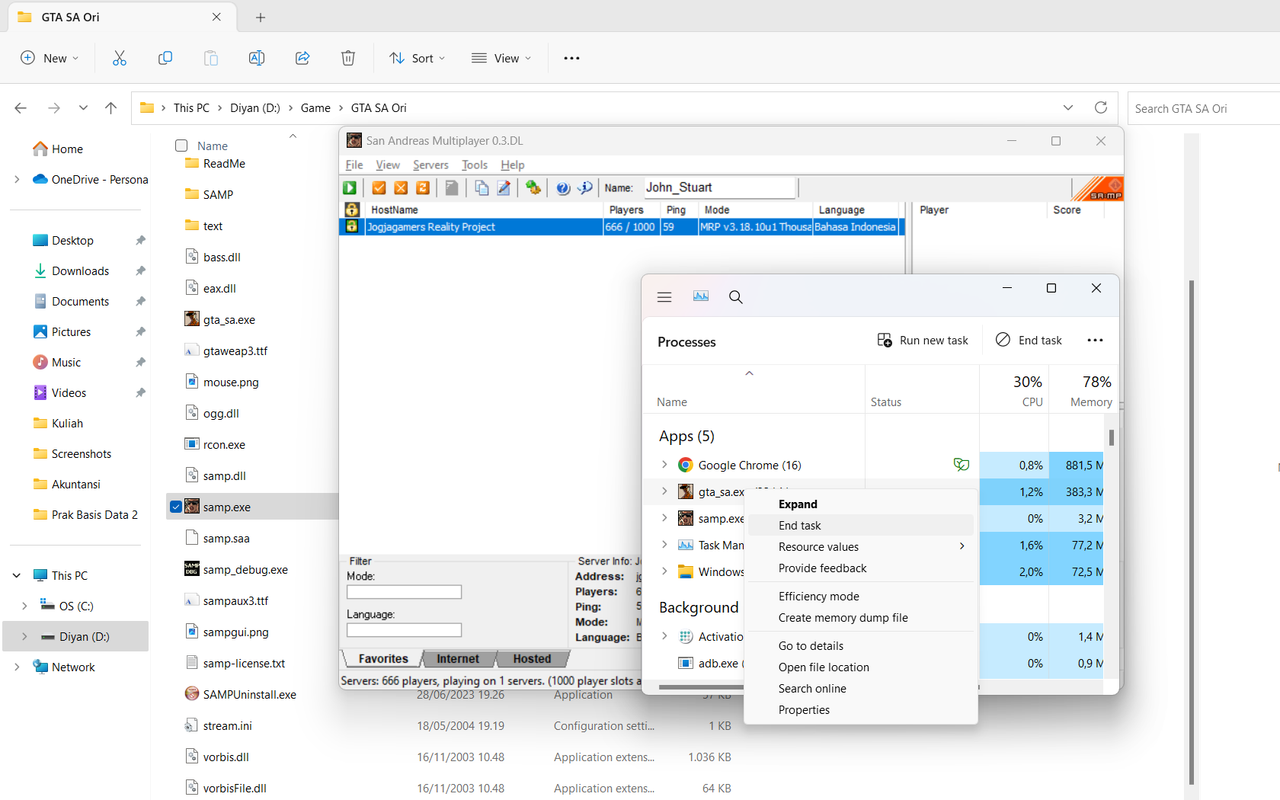Click Task Manager's vertical scrollbar thumb
Screen dimensions: 1280x800
(x=1111, y=438)
